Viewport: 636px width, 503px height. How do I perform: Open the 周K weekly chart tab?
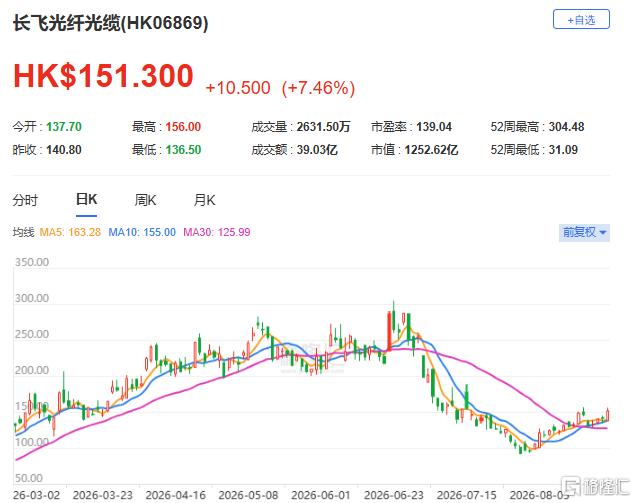tap(145, 200)
